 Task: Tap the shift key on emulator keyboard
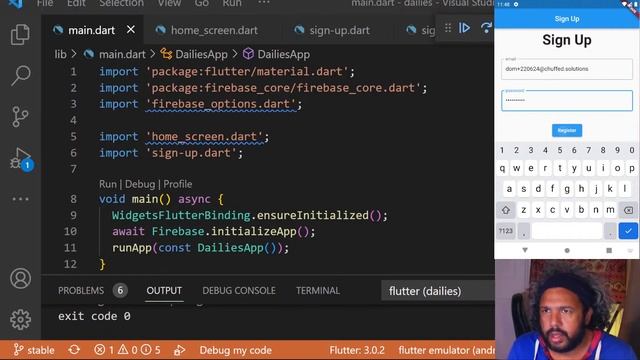tap(506, 210)
